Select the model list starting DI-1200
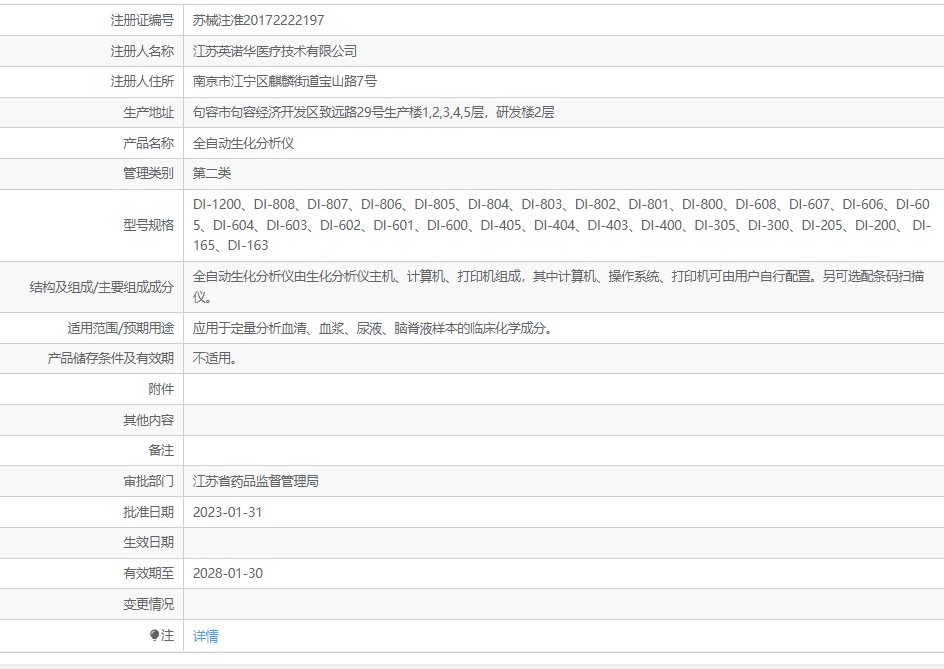Viewport: 944px width, 669px height. click(561, 225)
